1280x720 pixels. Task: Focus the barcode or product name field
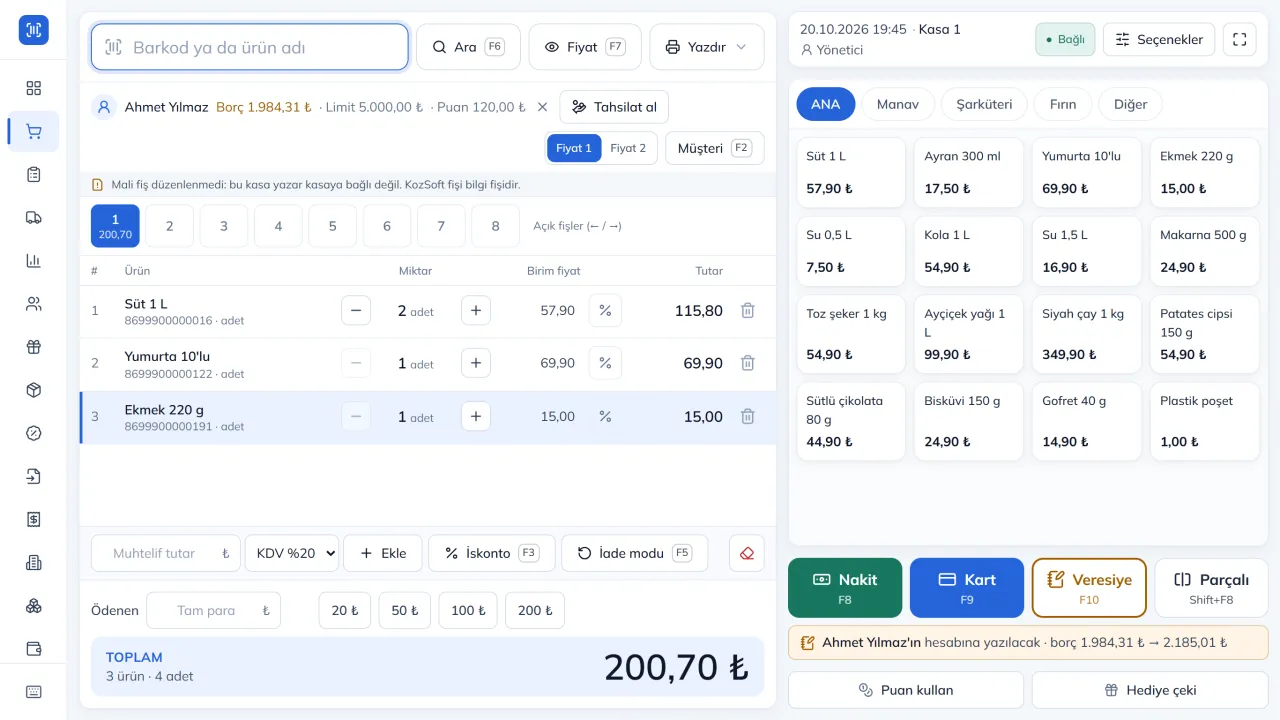pos(250,47)
